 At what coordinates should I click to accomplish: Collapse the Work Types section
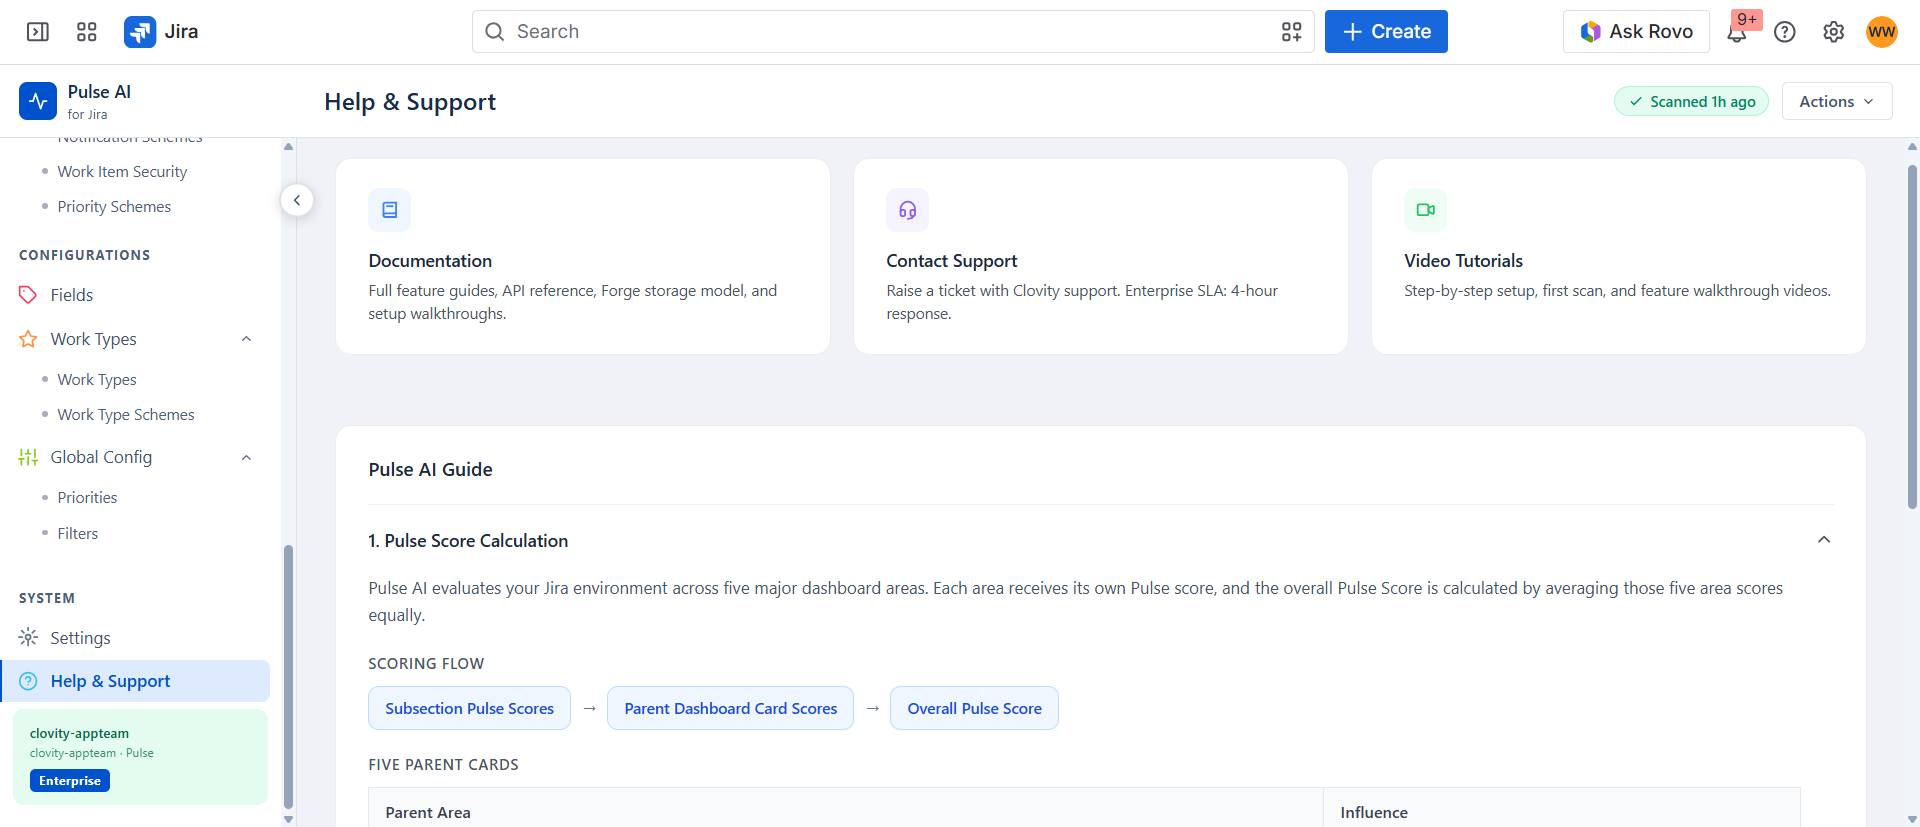click(246, 339)
